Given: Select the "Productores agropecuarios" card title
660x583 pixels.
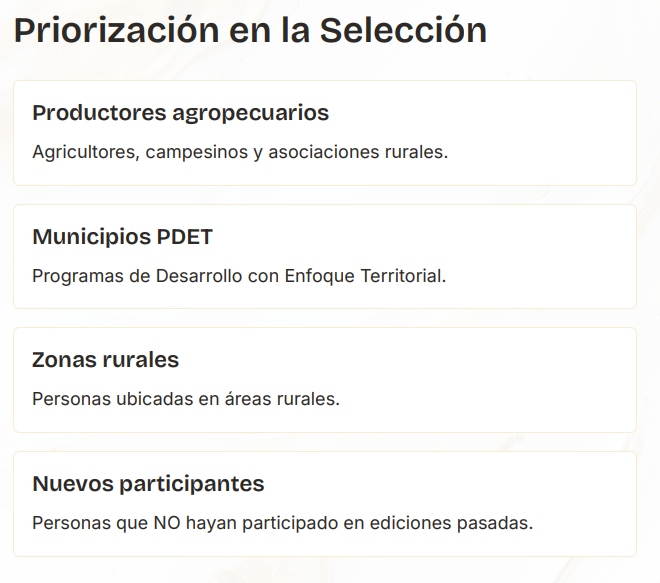Looking at the screenshot, I should coord(180,113).
